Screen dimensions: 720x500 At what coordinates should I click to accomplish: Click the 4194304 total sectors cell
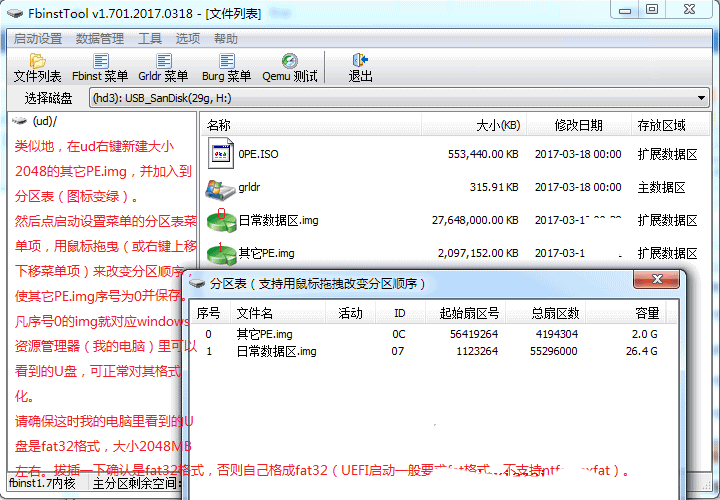coord(557,334)
